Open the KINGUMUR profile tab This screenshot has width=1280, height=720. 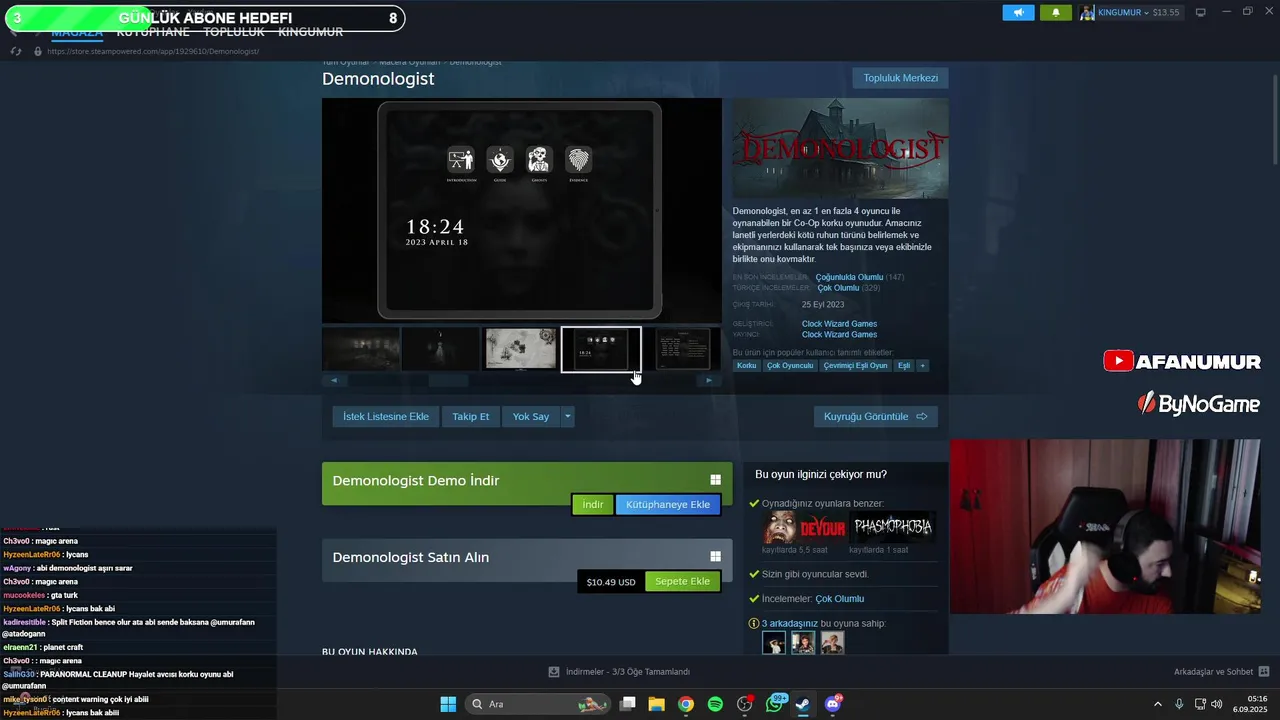[x=310, y=33]
